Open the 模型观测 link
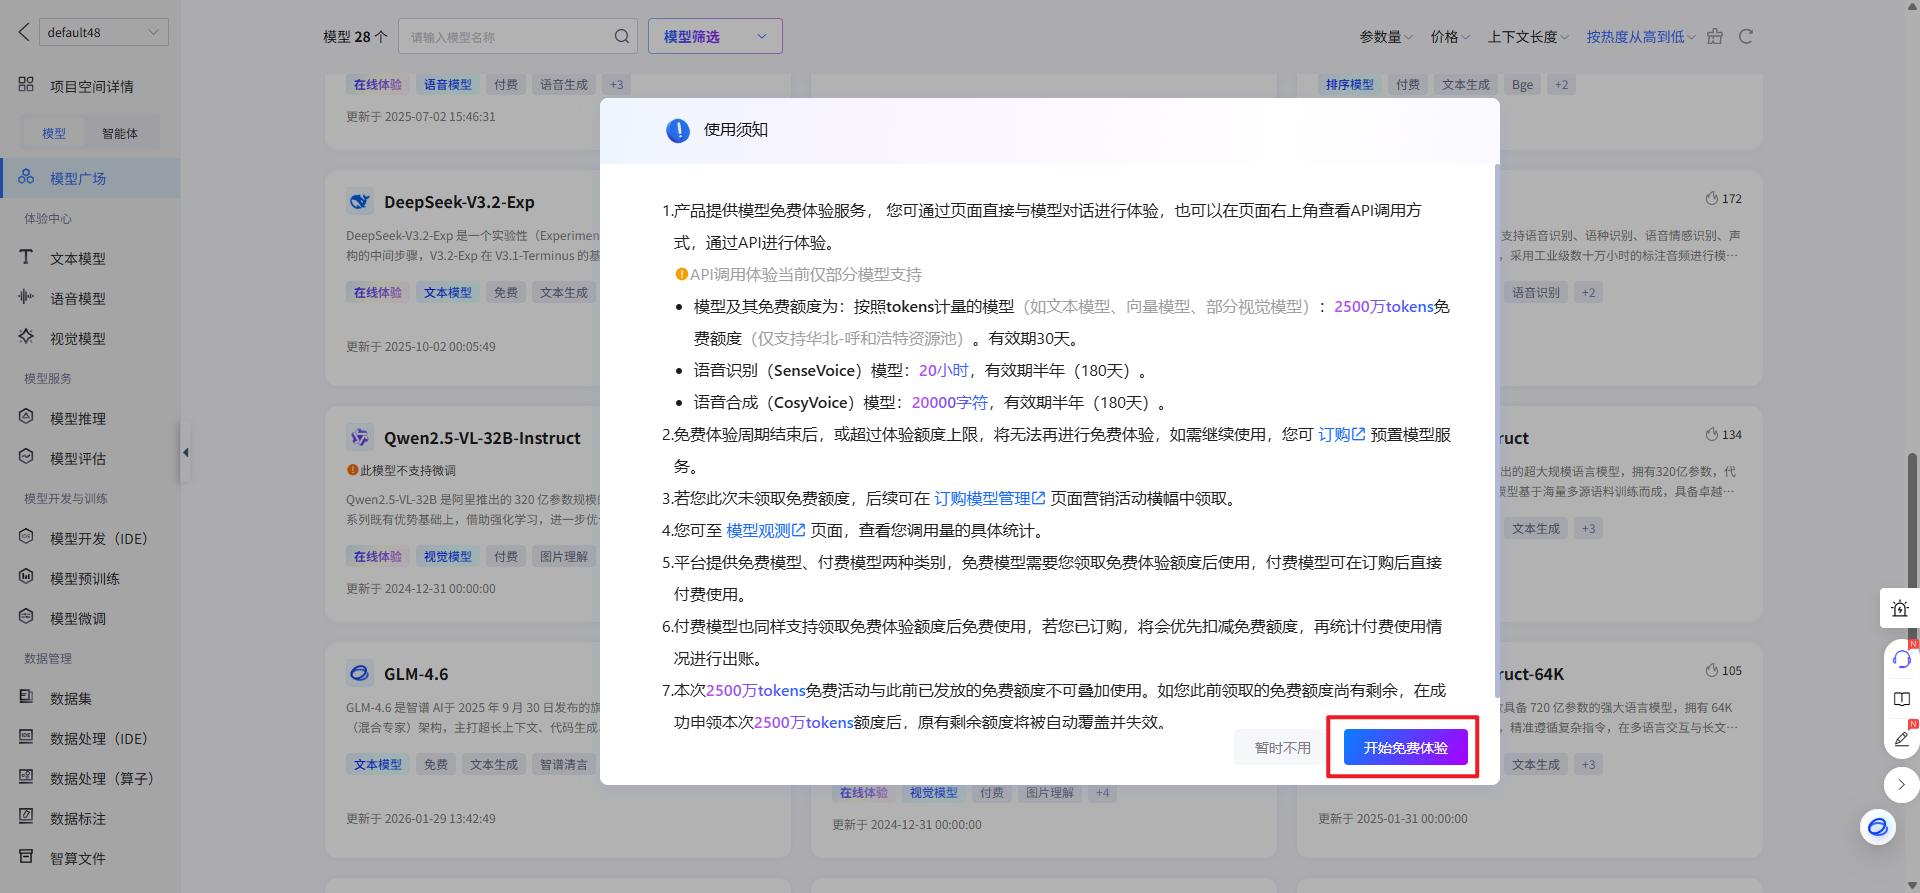The height and width of the screenshot is (893, 1920). point(765,530)
